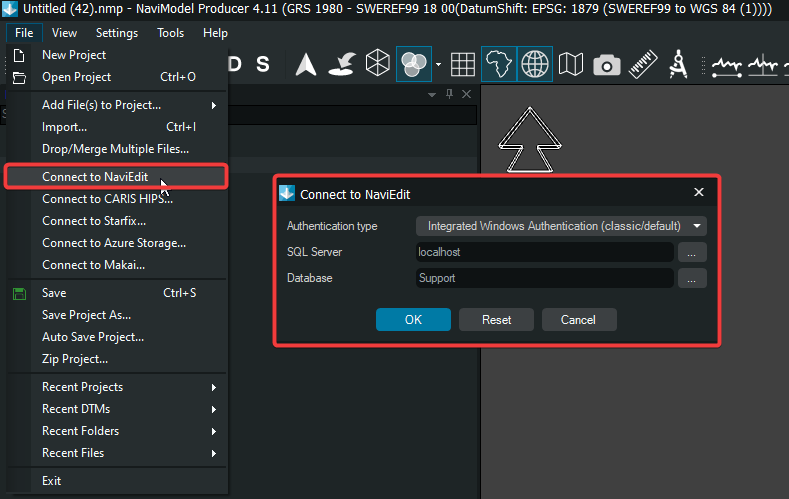Image resolution: width=789 pixels, height=499 pixels.
Task: Click the large north arrow in viewport
Action: (530, 140)
